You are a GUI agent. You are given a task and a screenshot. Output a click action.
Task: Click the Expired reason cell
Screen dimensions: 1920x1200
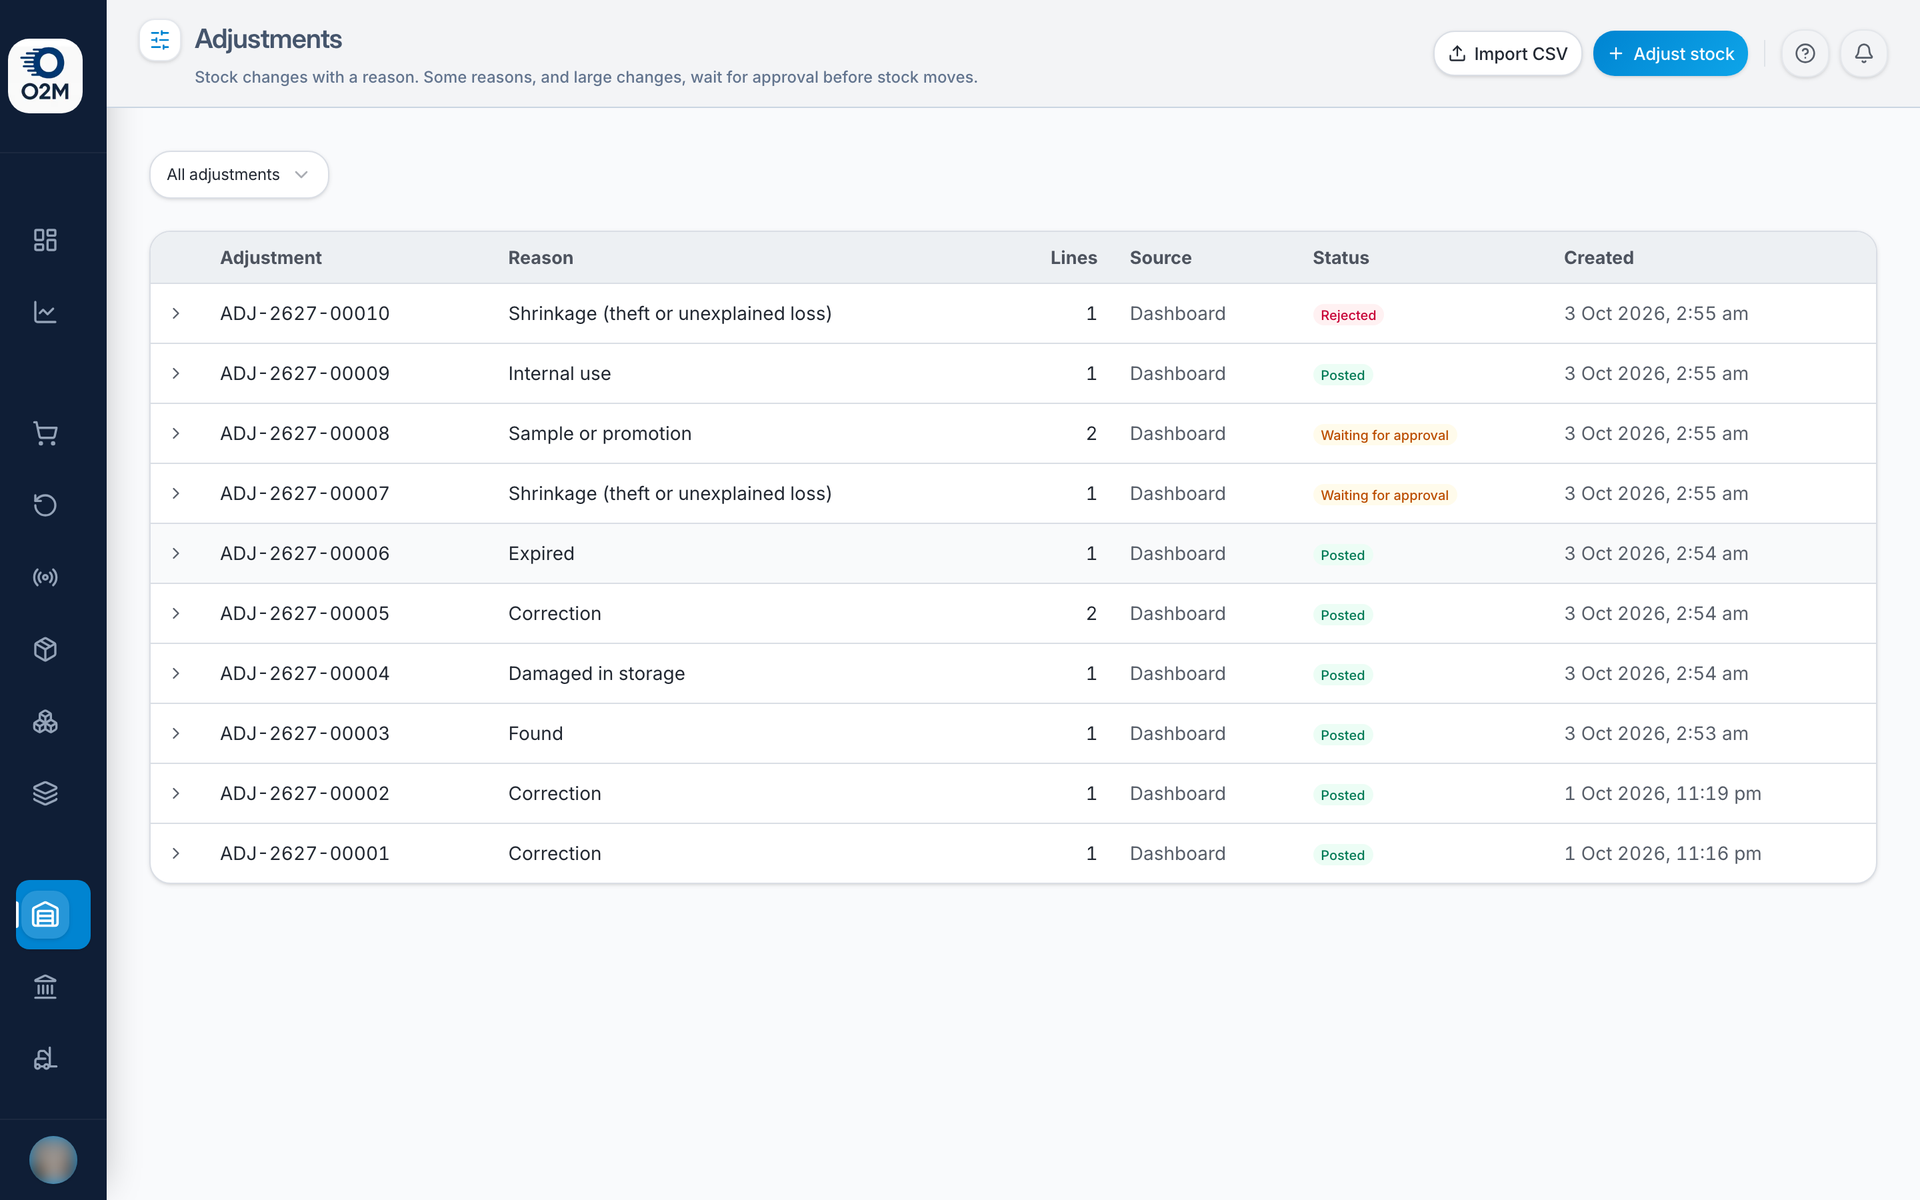[541, 554]
